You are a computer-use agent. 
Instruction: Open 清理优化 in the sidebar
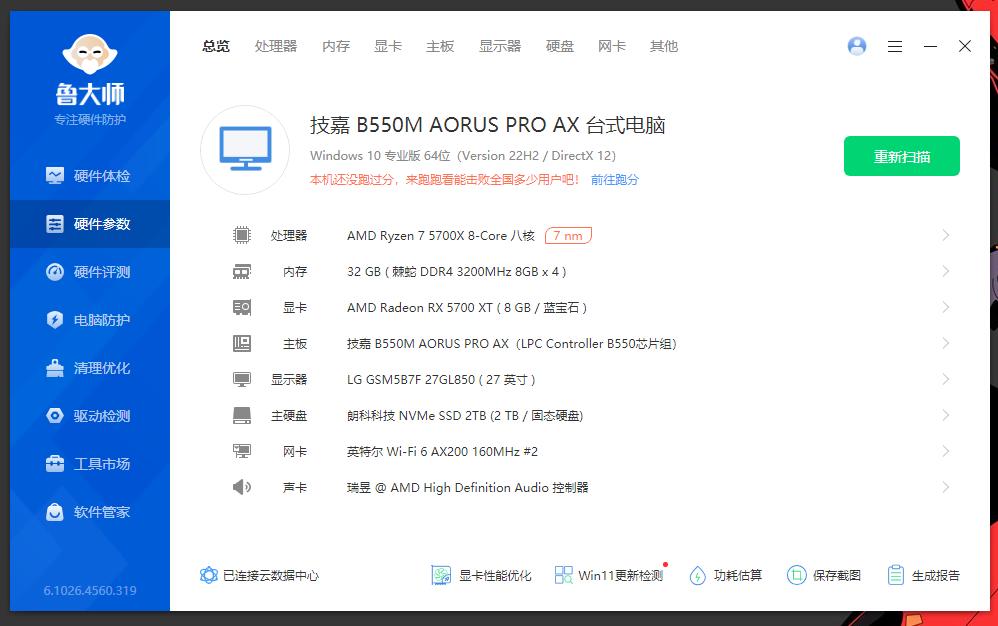(90, 368)
